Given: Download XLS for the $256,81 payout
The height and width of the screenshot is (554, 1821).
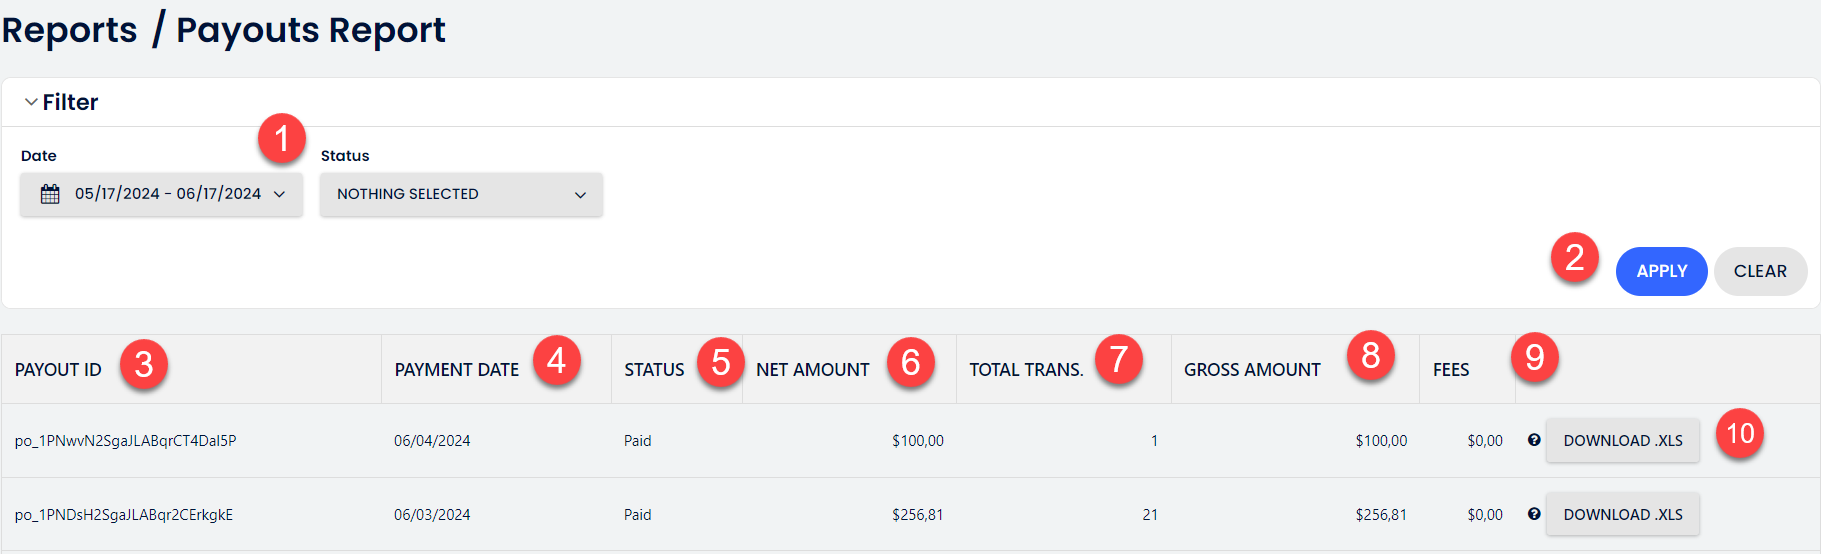Looking at the screenshot, I should click(1623, 514).
